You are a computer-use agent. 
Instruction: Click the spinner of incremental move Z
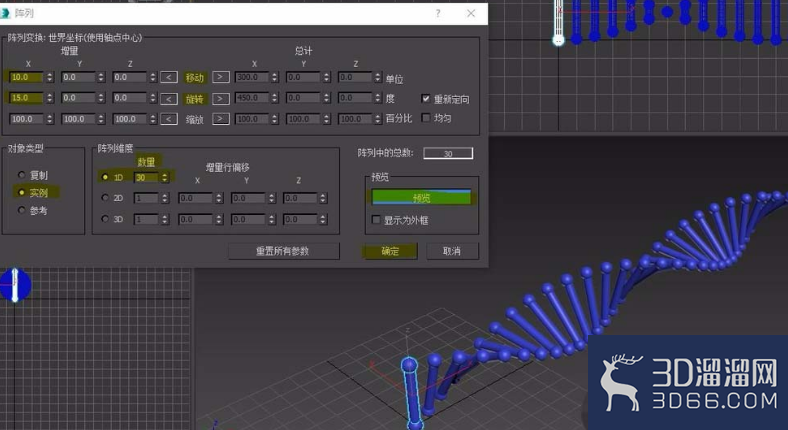153,77
